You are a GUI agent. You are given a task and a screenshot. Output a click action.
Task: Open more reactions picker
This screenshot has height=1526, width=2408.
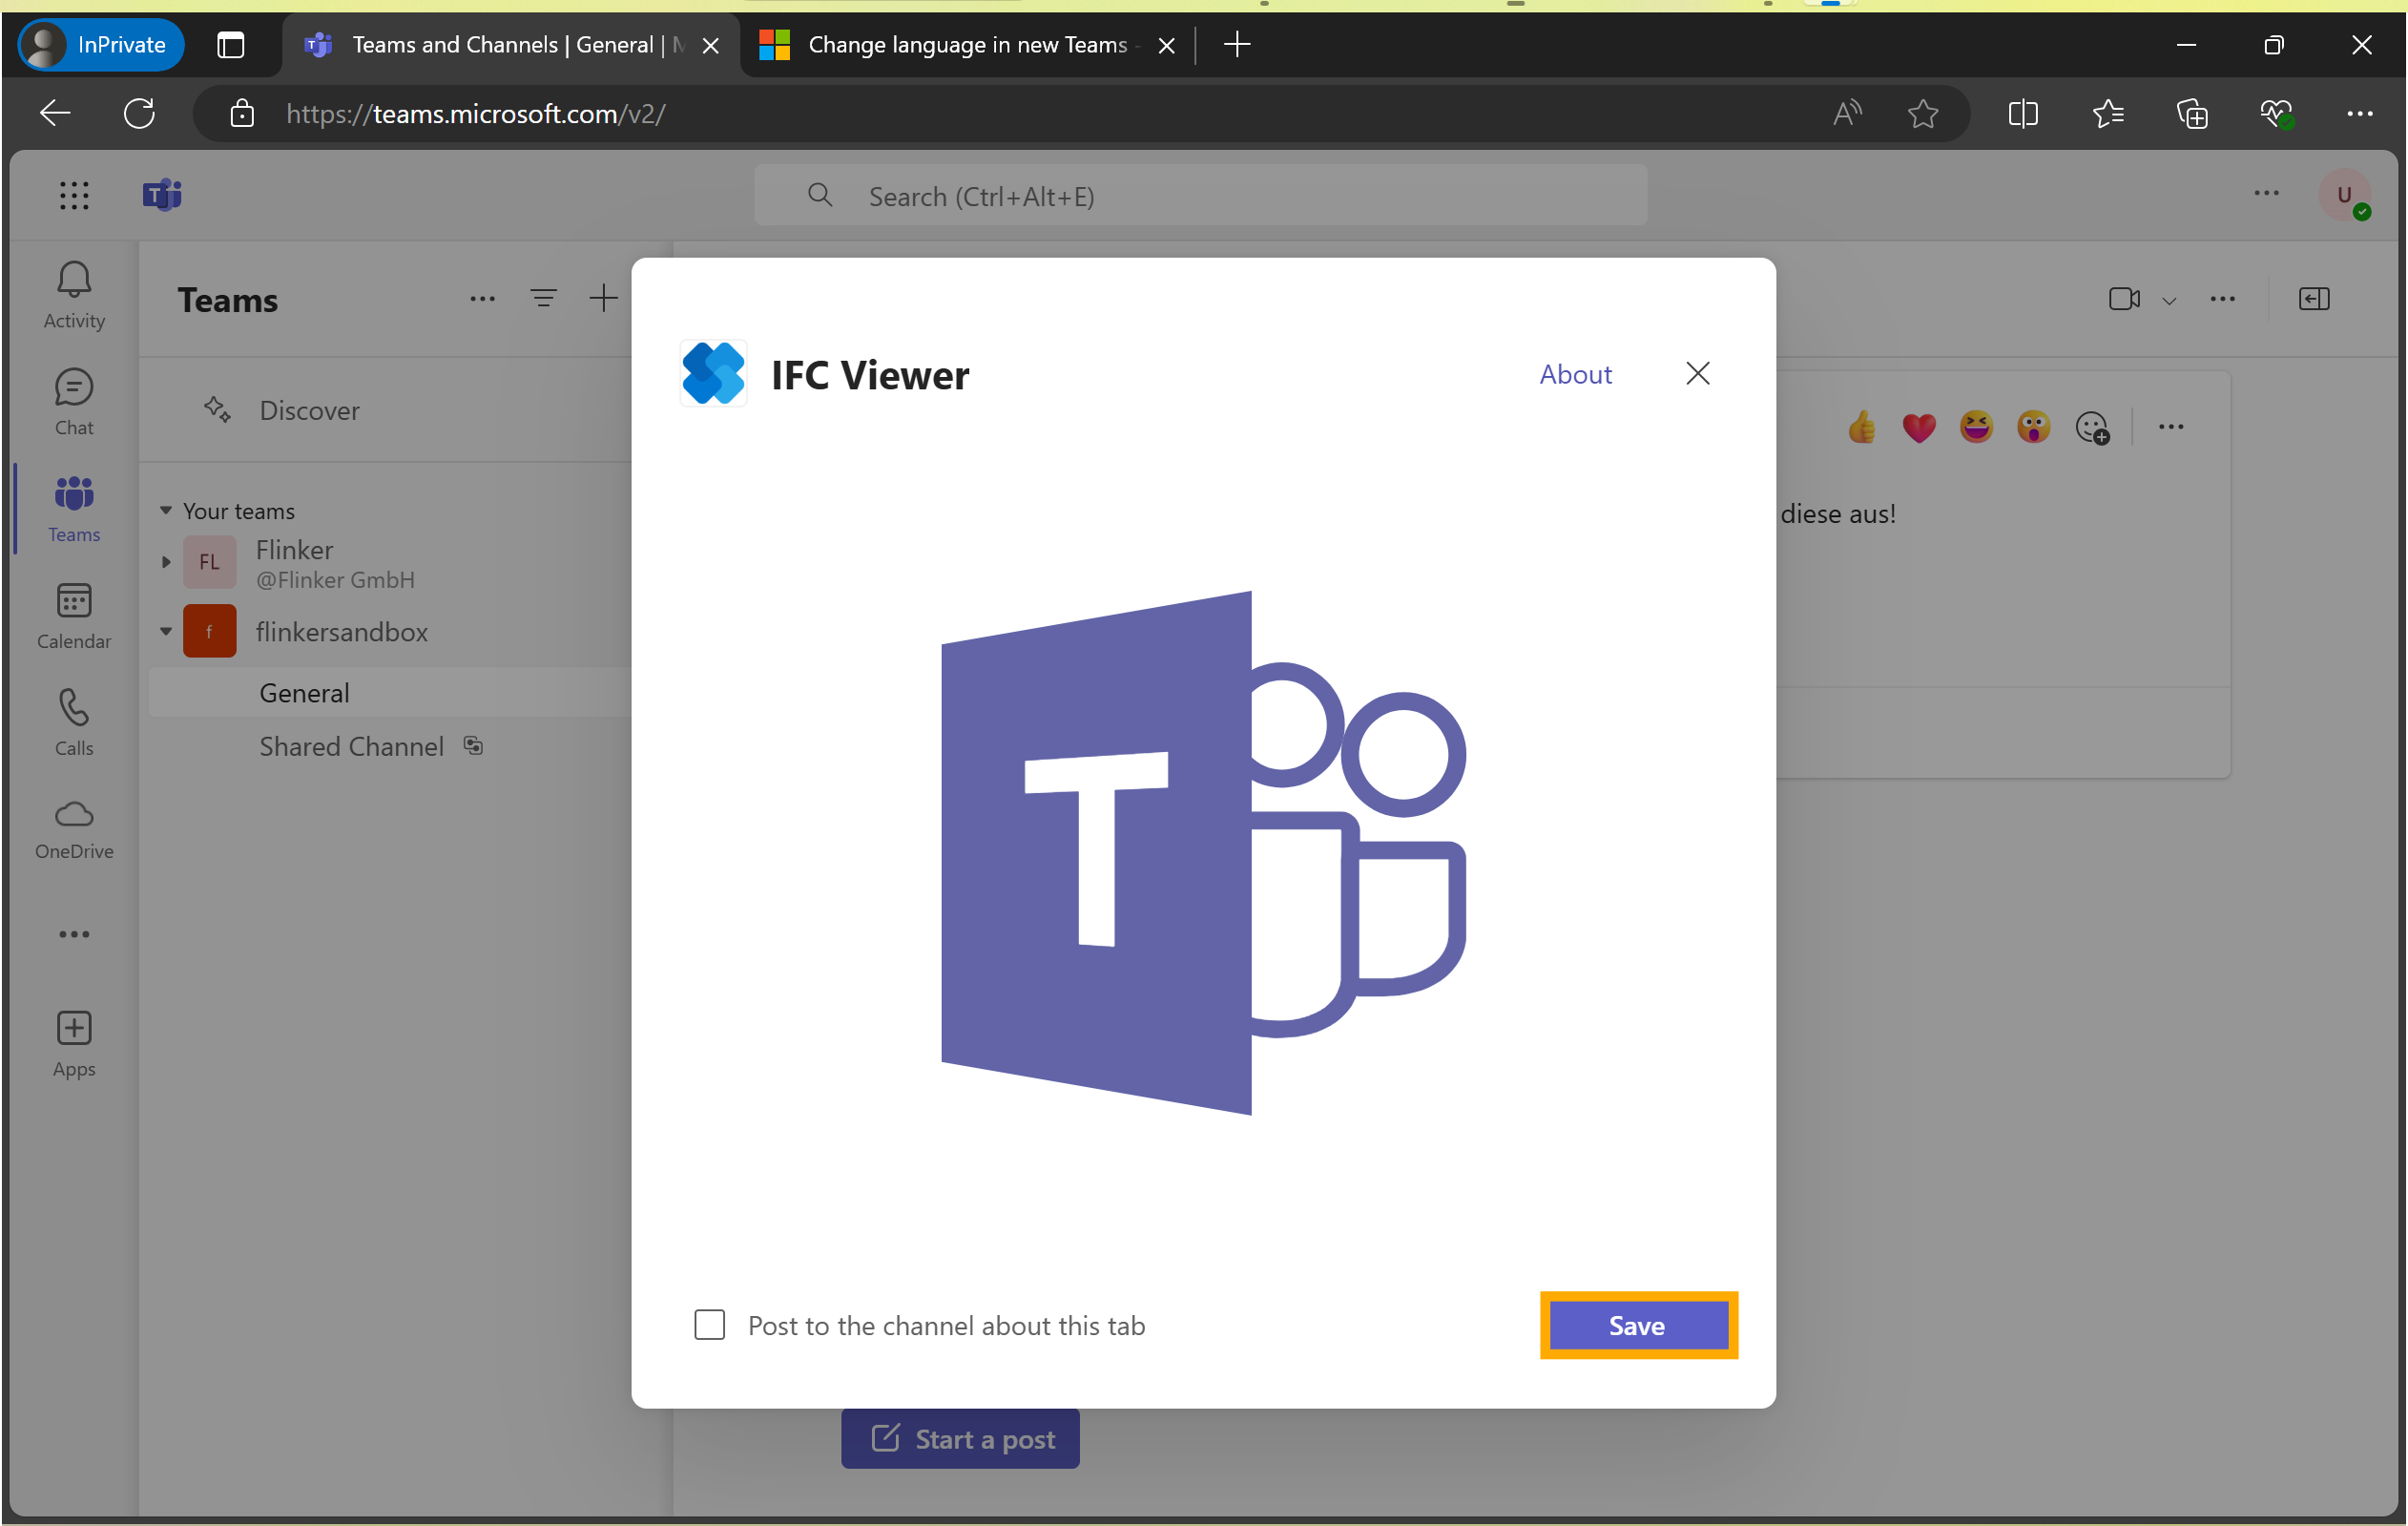[2092, 428]
